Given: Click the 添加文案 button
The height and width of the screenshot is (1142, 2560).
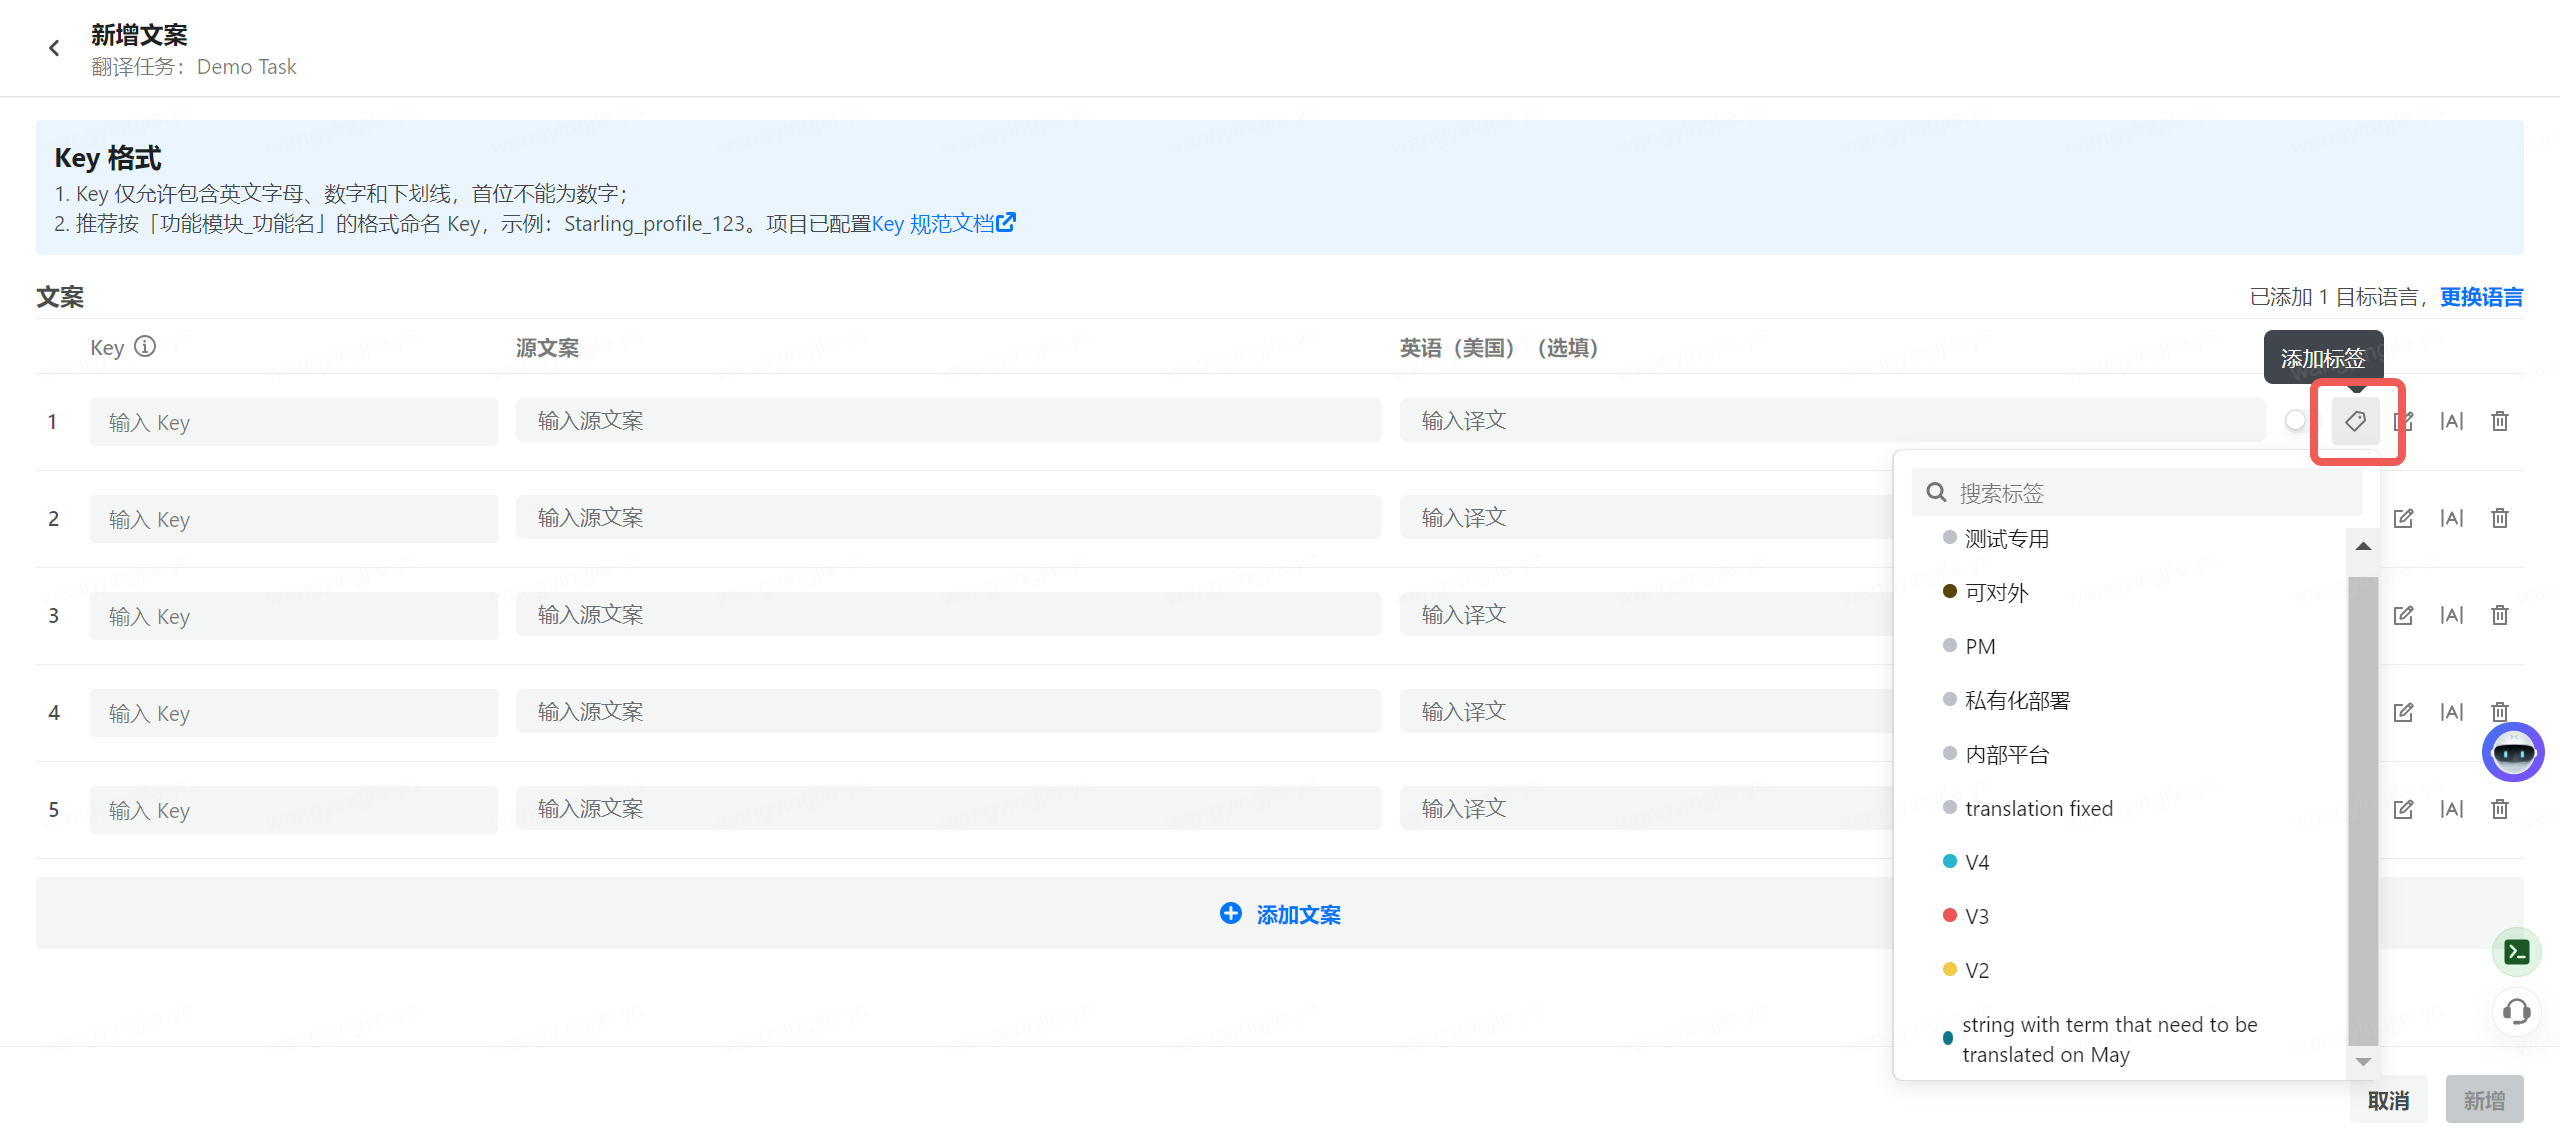Looking at the screenshot, I should point(1280,914).
